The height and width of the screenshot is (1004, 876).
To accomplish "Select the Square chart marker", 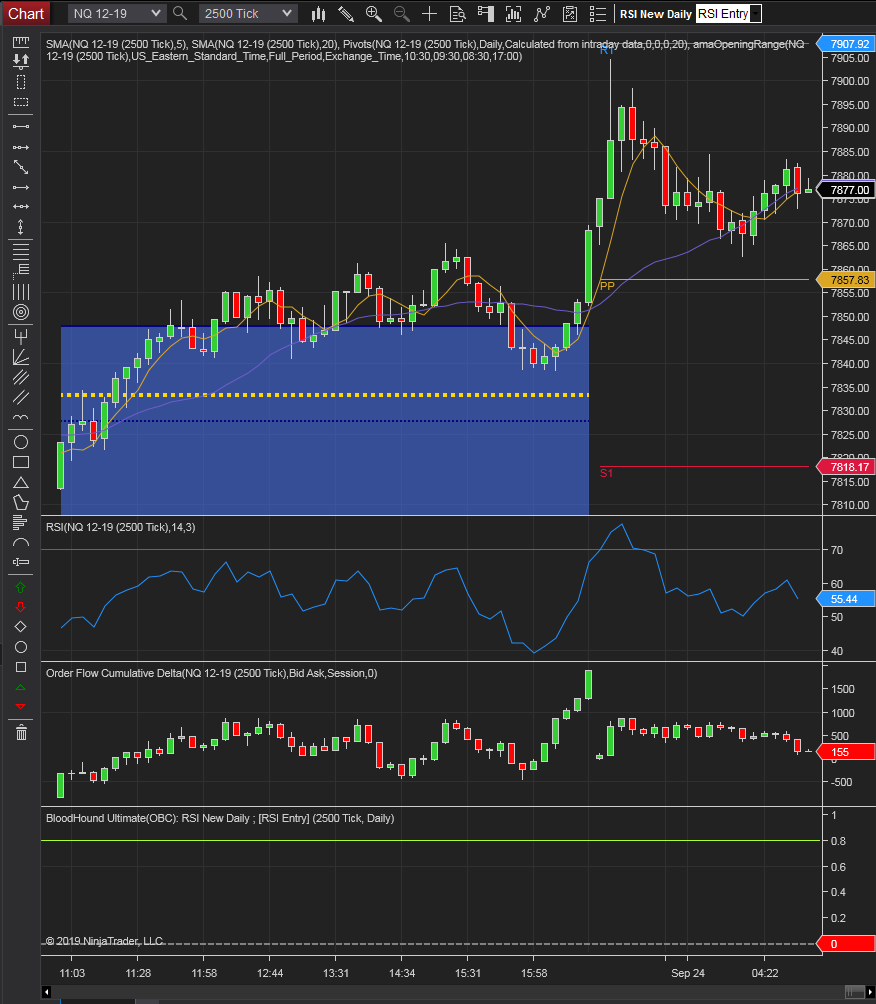I will (20, 667).
